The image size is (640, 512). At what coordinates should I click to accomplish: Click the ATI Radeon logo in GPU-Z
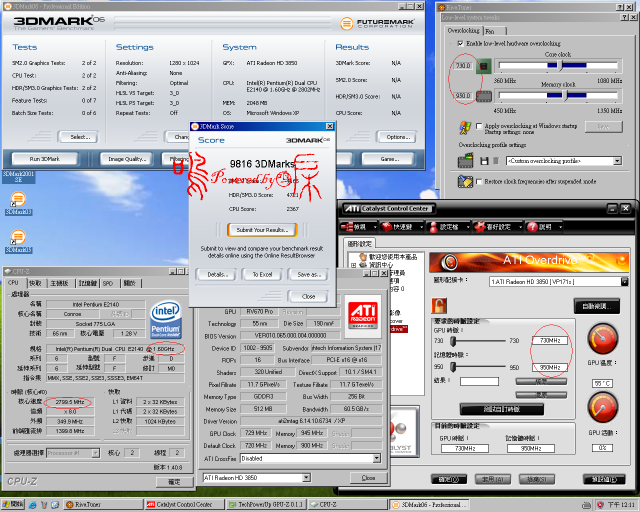[362, 316]
